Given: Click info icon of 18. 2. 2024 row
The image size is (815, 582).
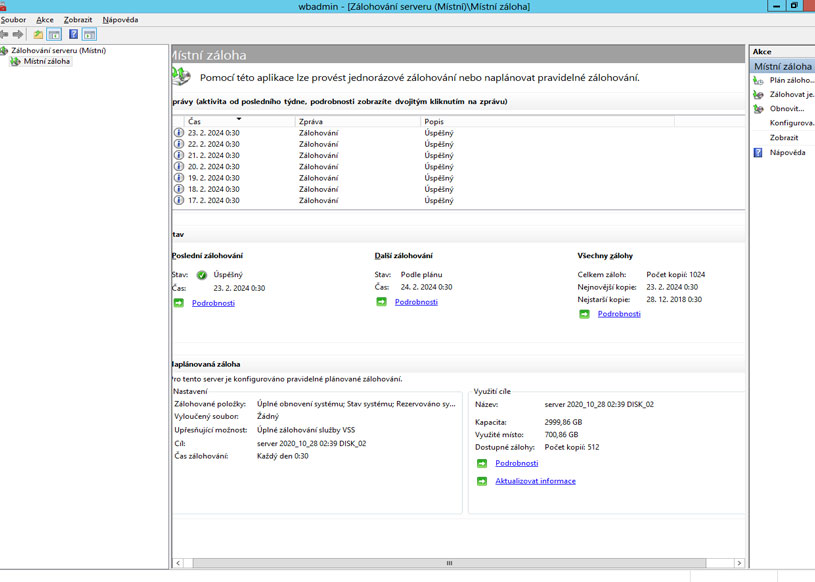Looking at the screenshot, I should (x=179, y=189).
